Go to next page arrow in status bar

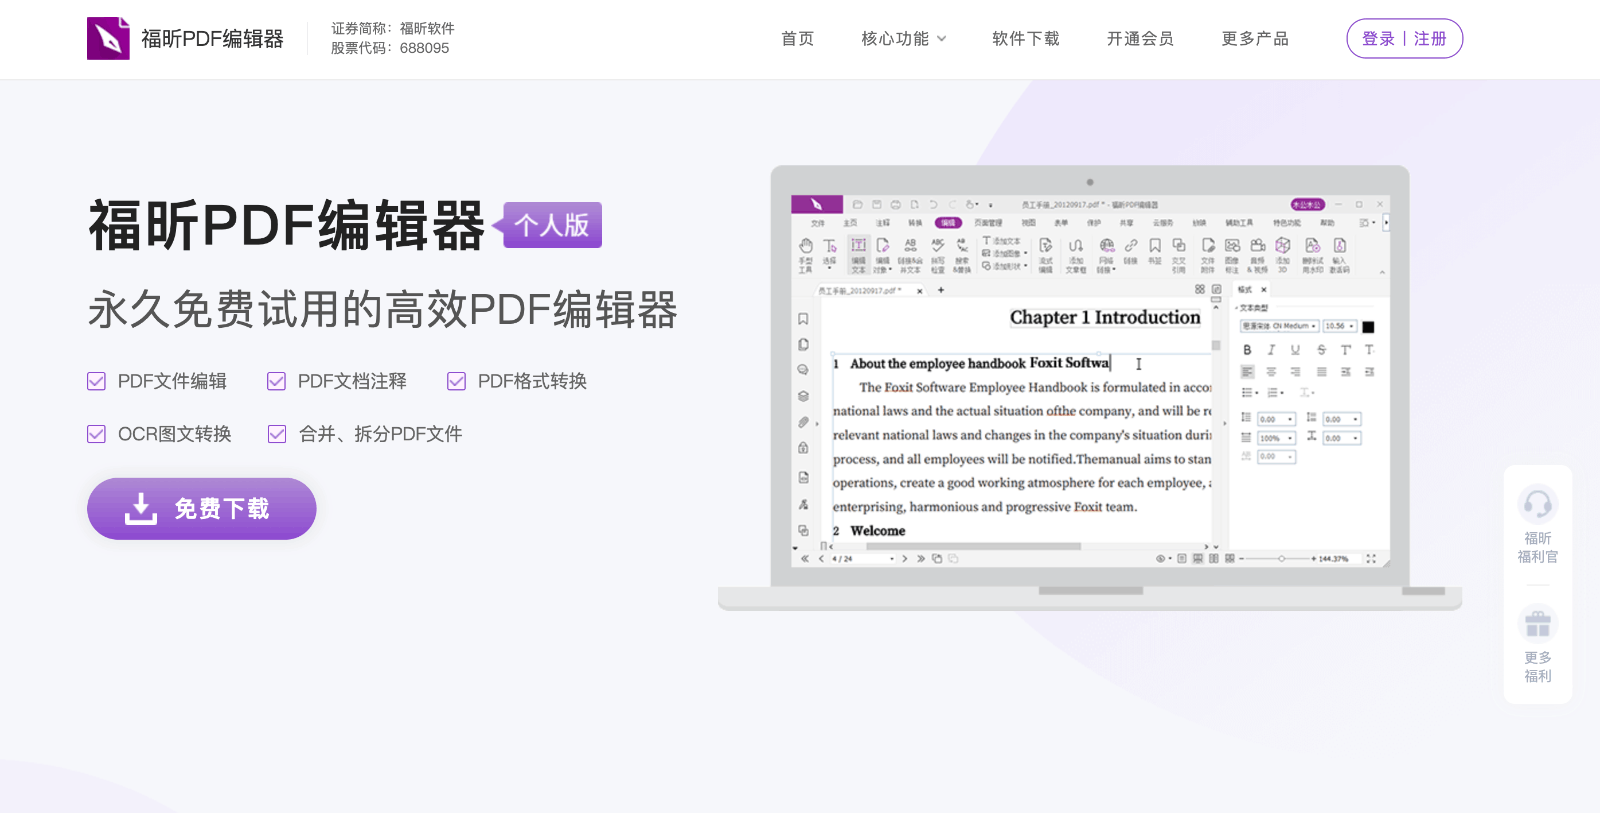[x=905, y=559]
